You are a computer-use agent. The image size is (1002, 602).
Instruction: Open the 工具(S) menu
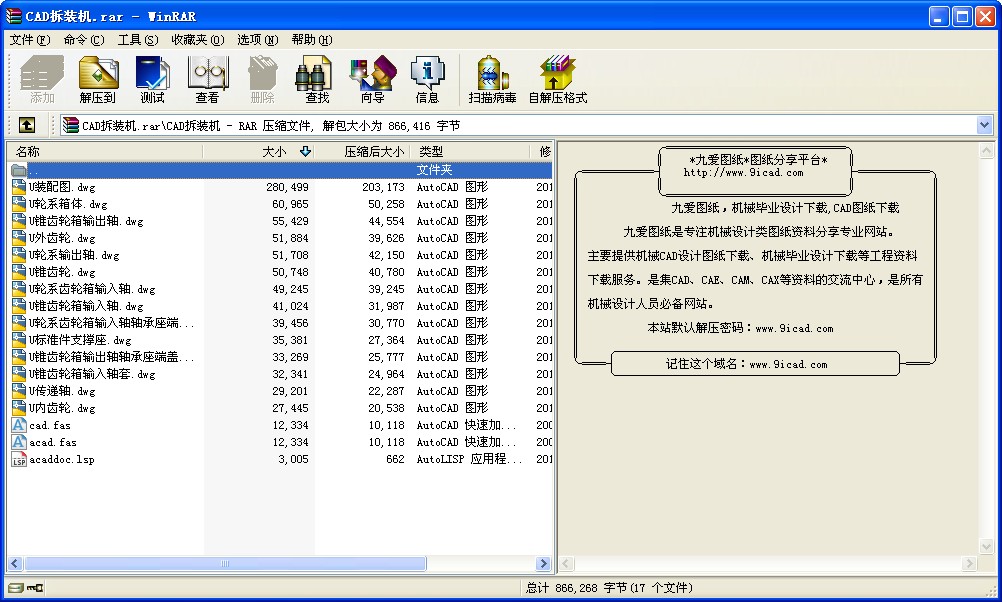coord(137,40)
